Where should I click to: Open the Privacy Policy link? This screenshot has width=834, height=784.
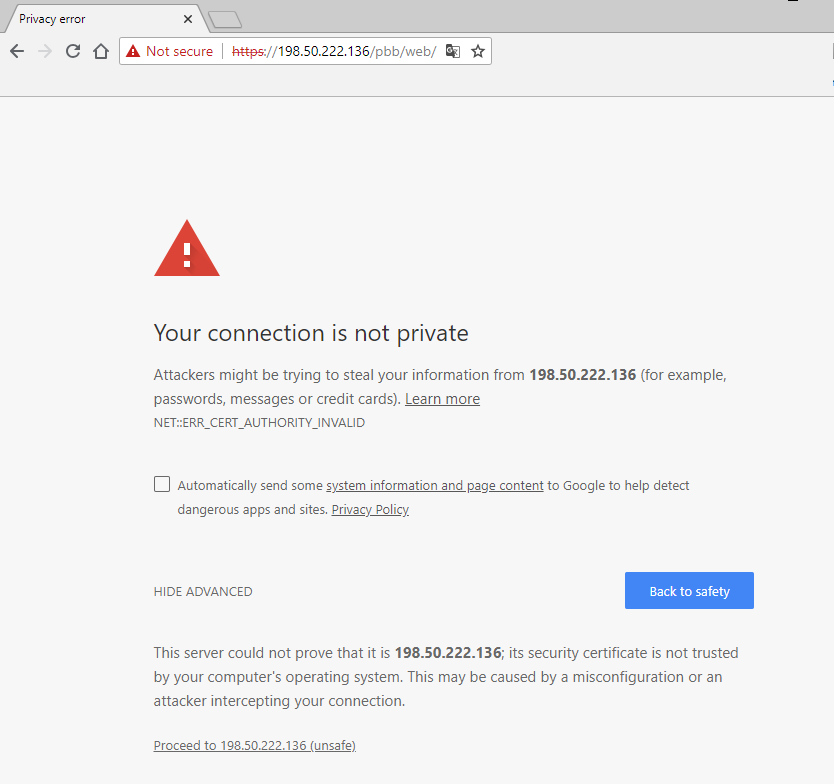[x=370, y=510]
